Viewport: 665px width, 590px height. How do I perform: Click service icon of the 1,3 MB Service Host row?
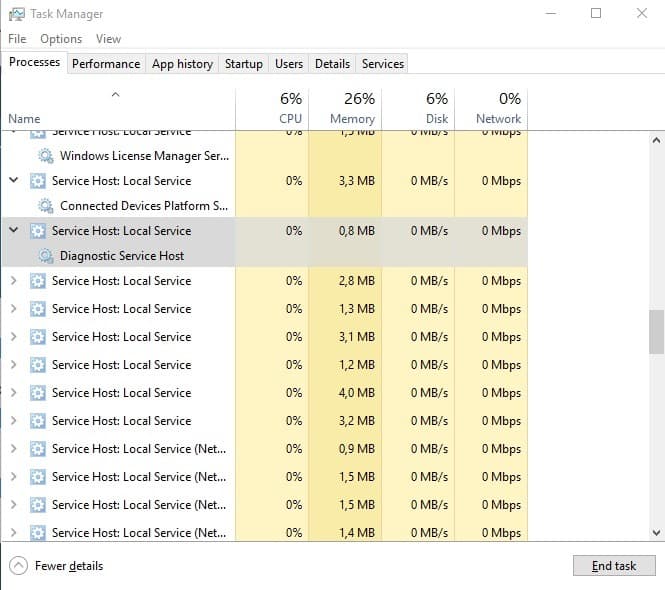(38, 309)
